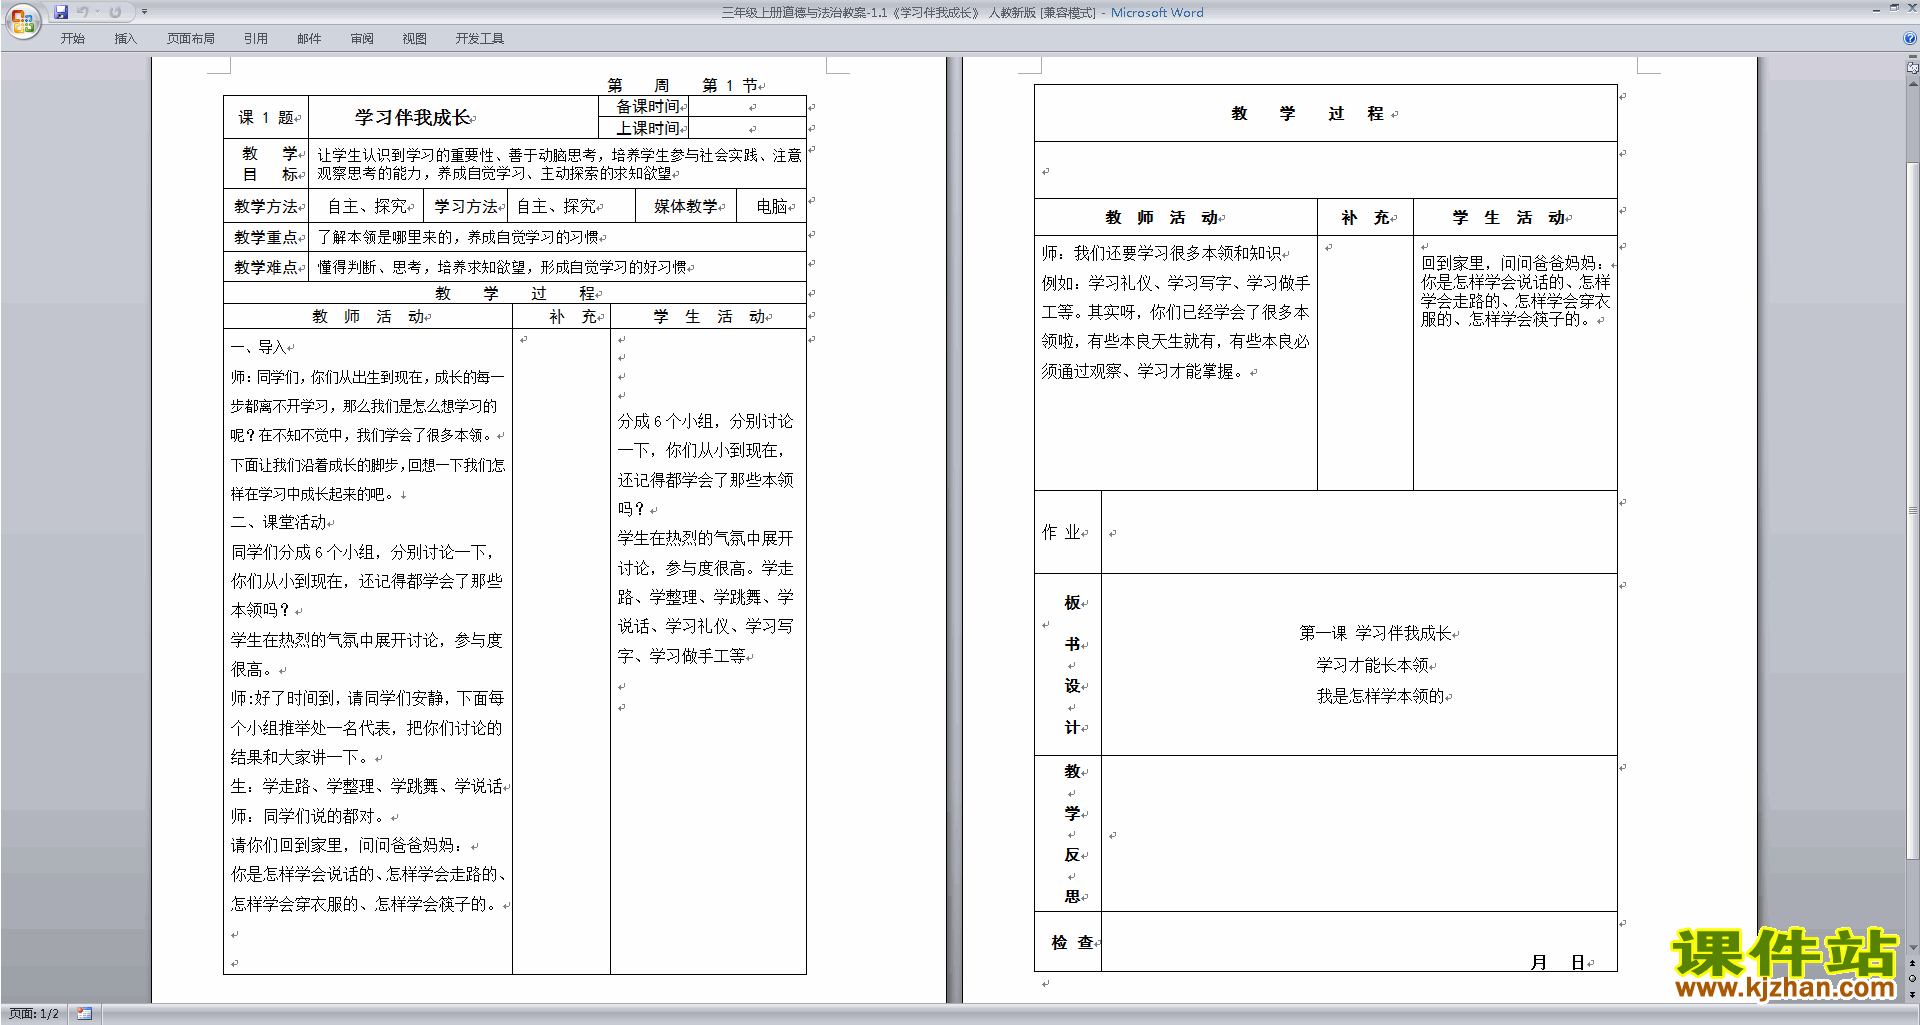The width and height of the screenshot is (1920, 1025).
Task: Click the vertical scrollbar down arrow
Action: 1913,948
